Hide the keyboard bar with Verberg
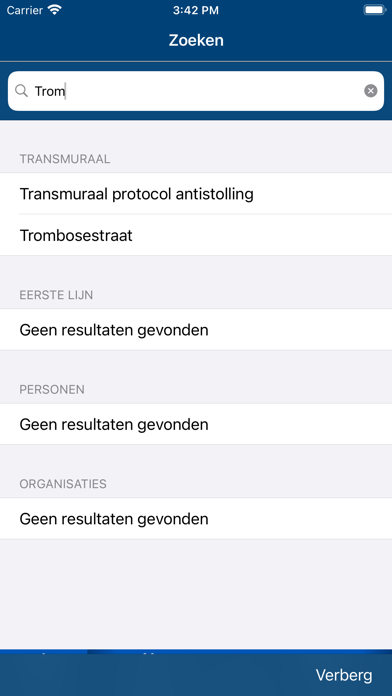The height and width of the screenshot is (696, 392). click(x=344, y=675)
